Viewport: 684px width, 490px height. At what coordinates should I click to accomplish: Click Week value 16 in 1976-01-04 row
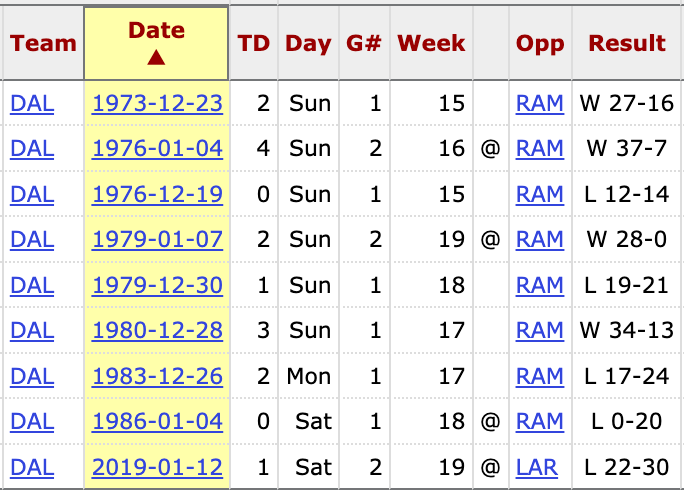[x=451, y=148]
